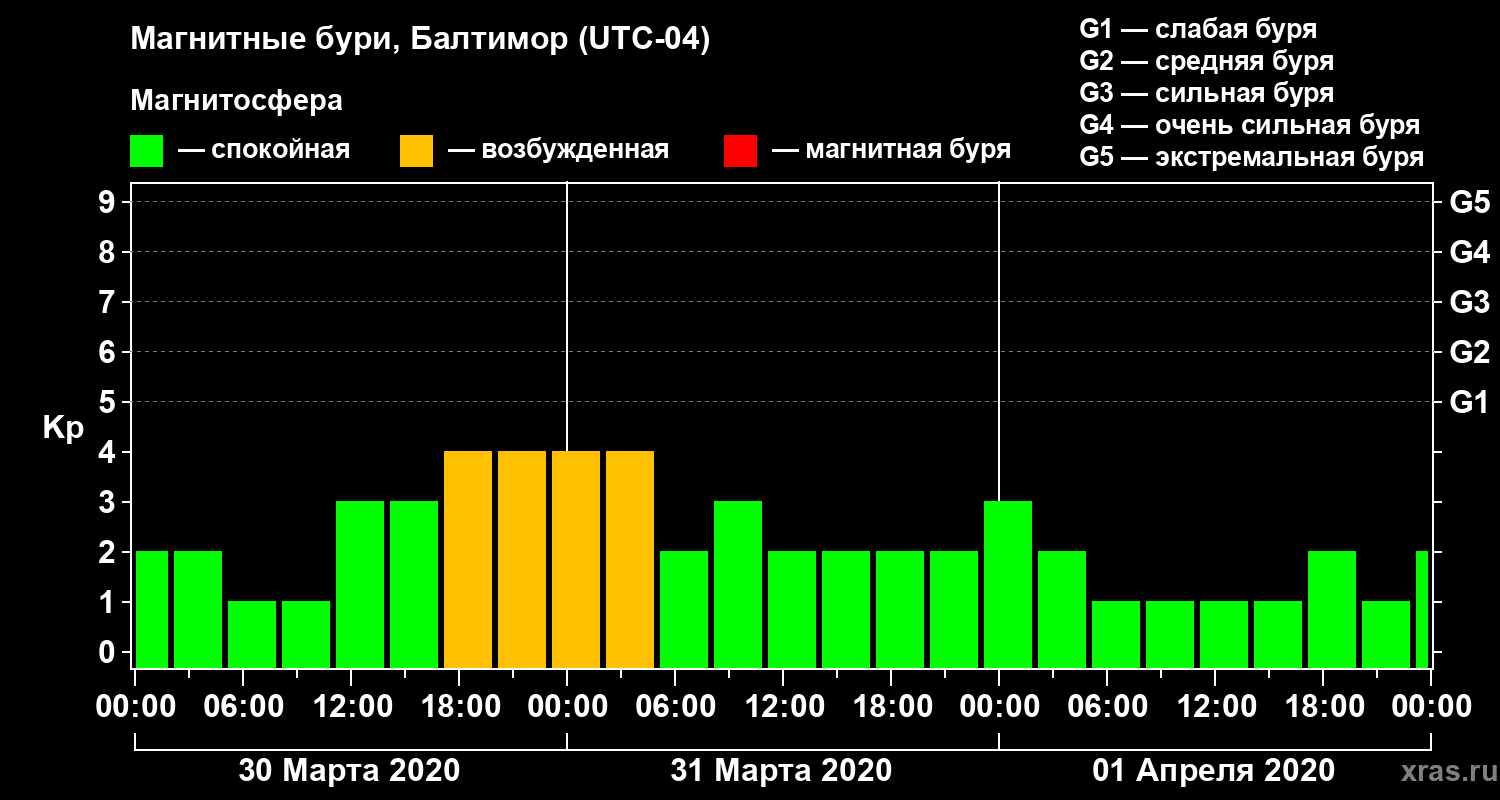
Task: Click the 30 March 18:00–21:00 orange bar
Action: (x=468, y=559)
